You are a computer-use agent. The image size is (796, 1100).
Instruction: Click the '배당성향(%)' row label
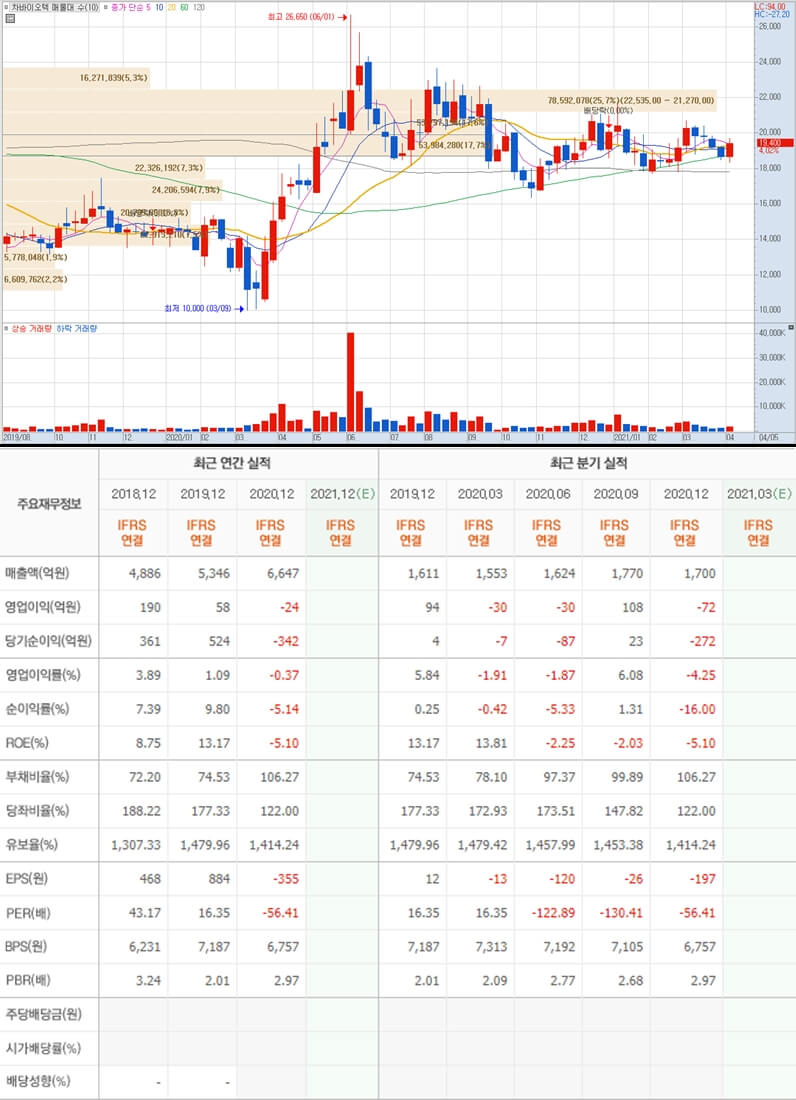39,1081
